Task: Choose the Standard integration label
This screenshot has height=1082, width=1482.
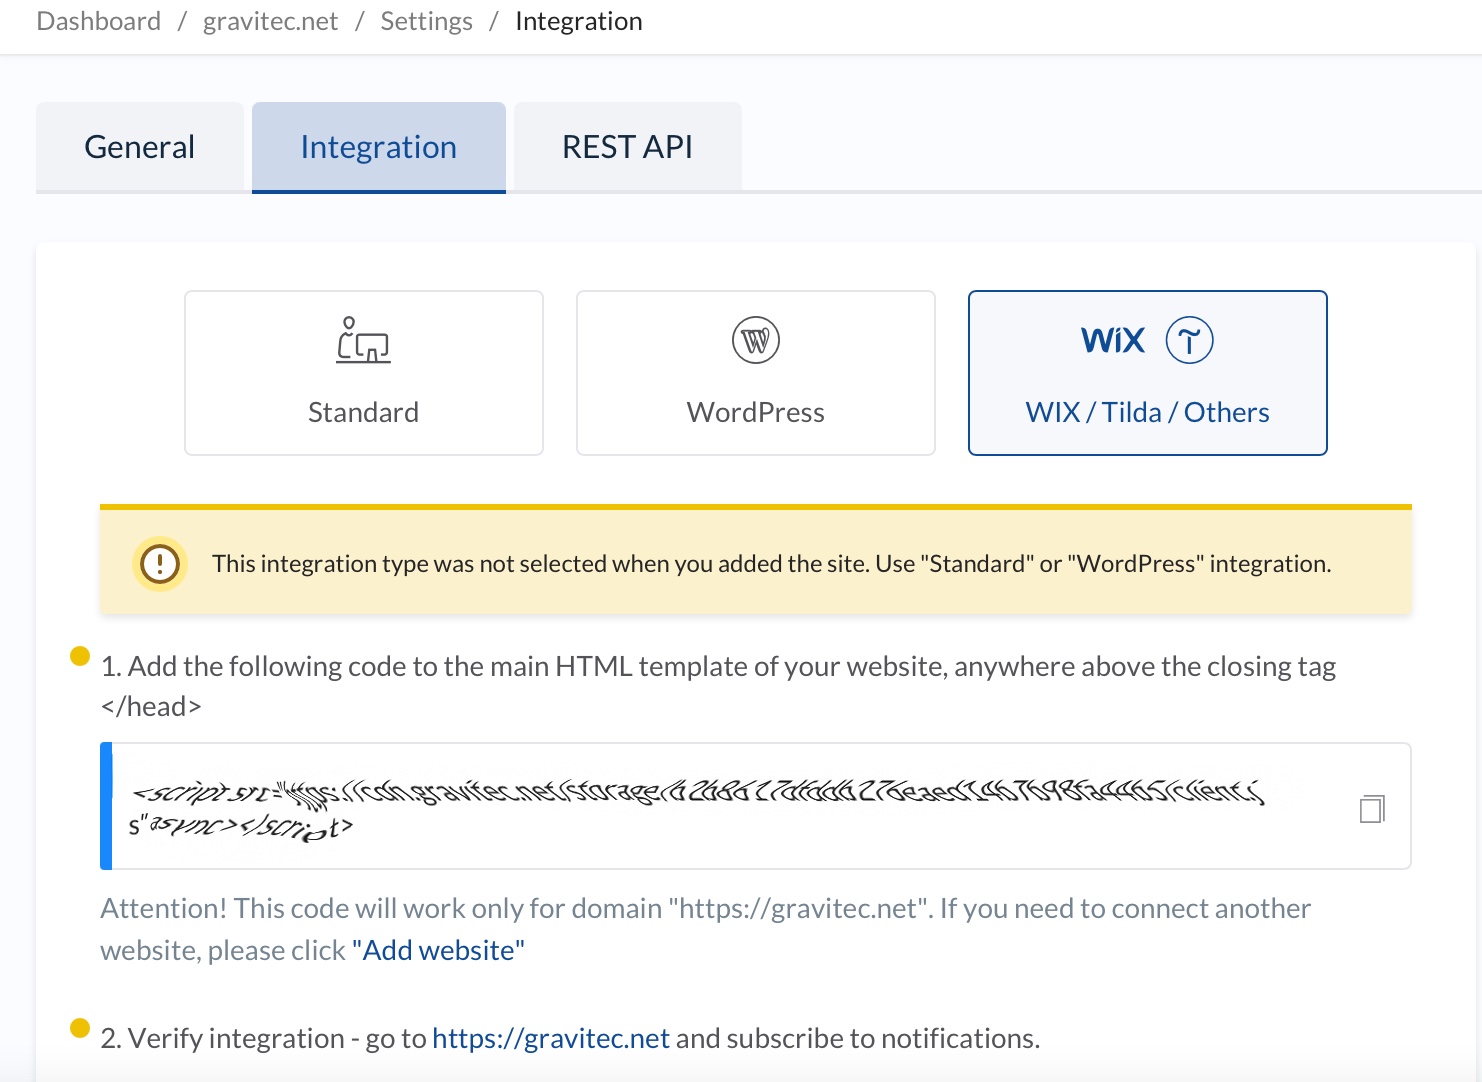Action: click(363, 412)
